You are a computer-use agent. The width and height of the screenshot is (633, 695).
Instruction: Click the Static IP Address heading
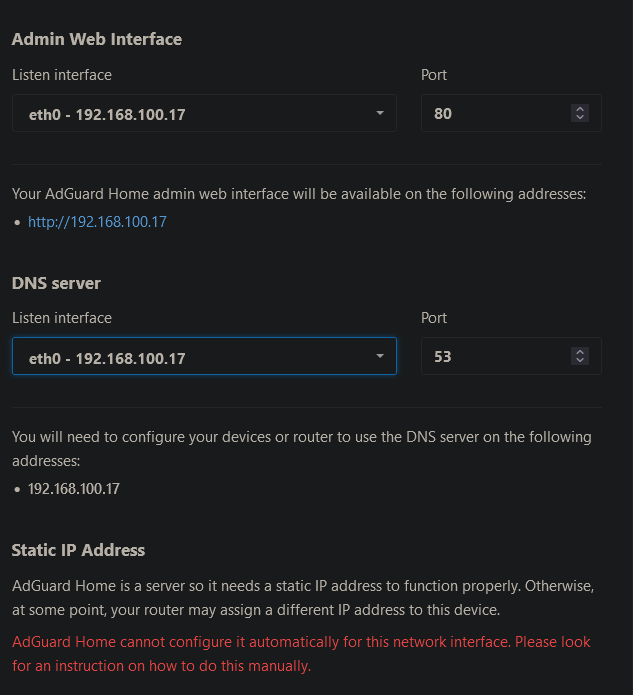click(78, 550)
